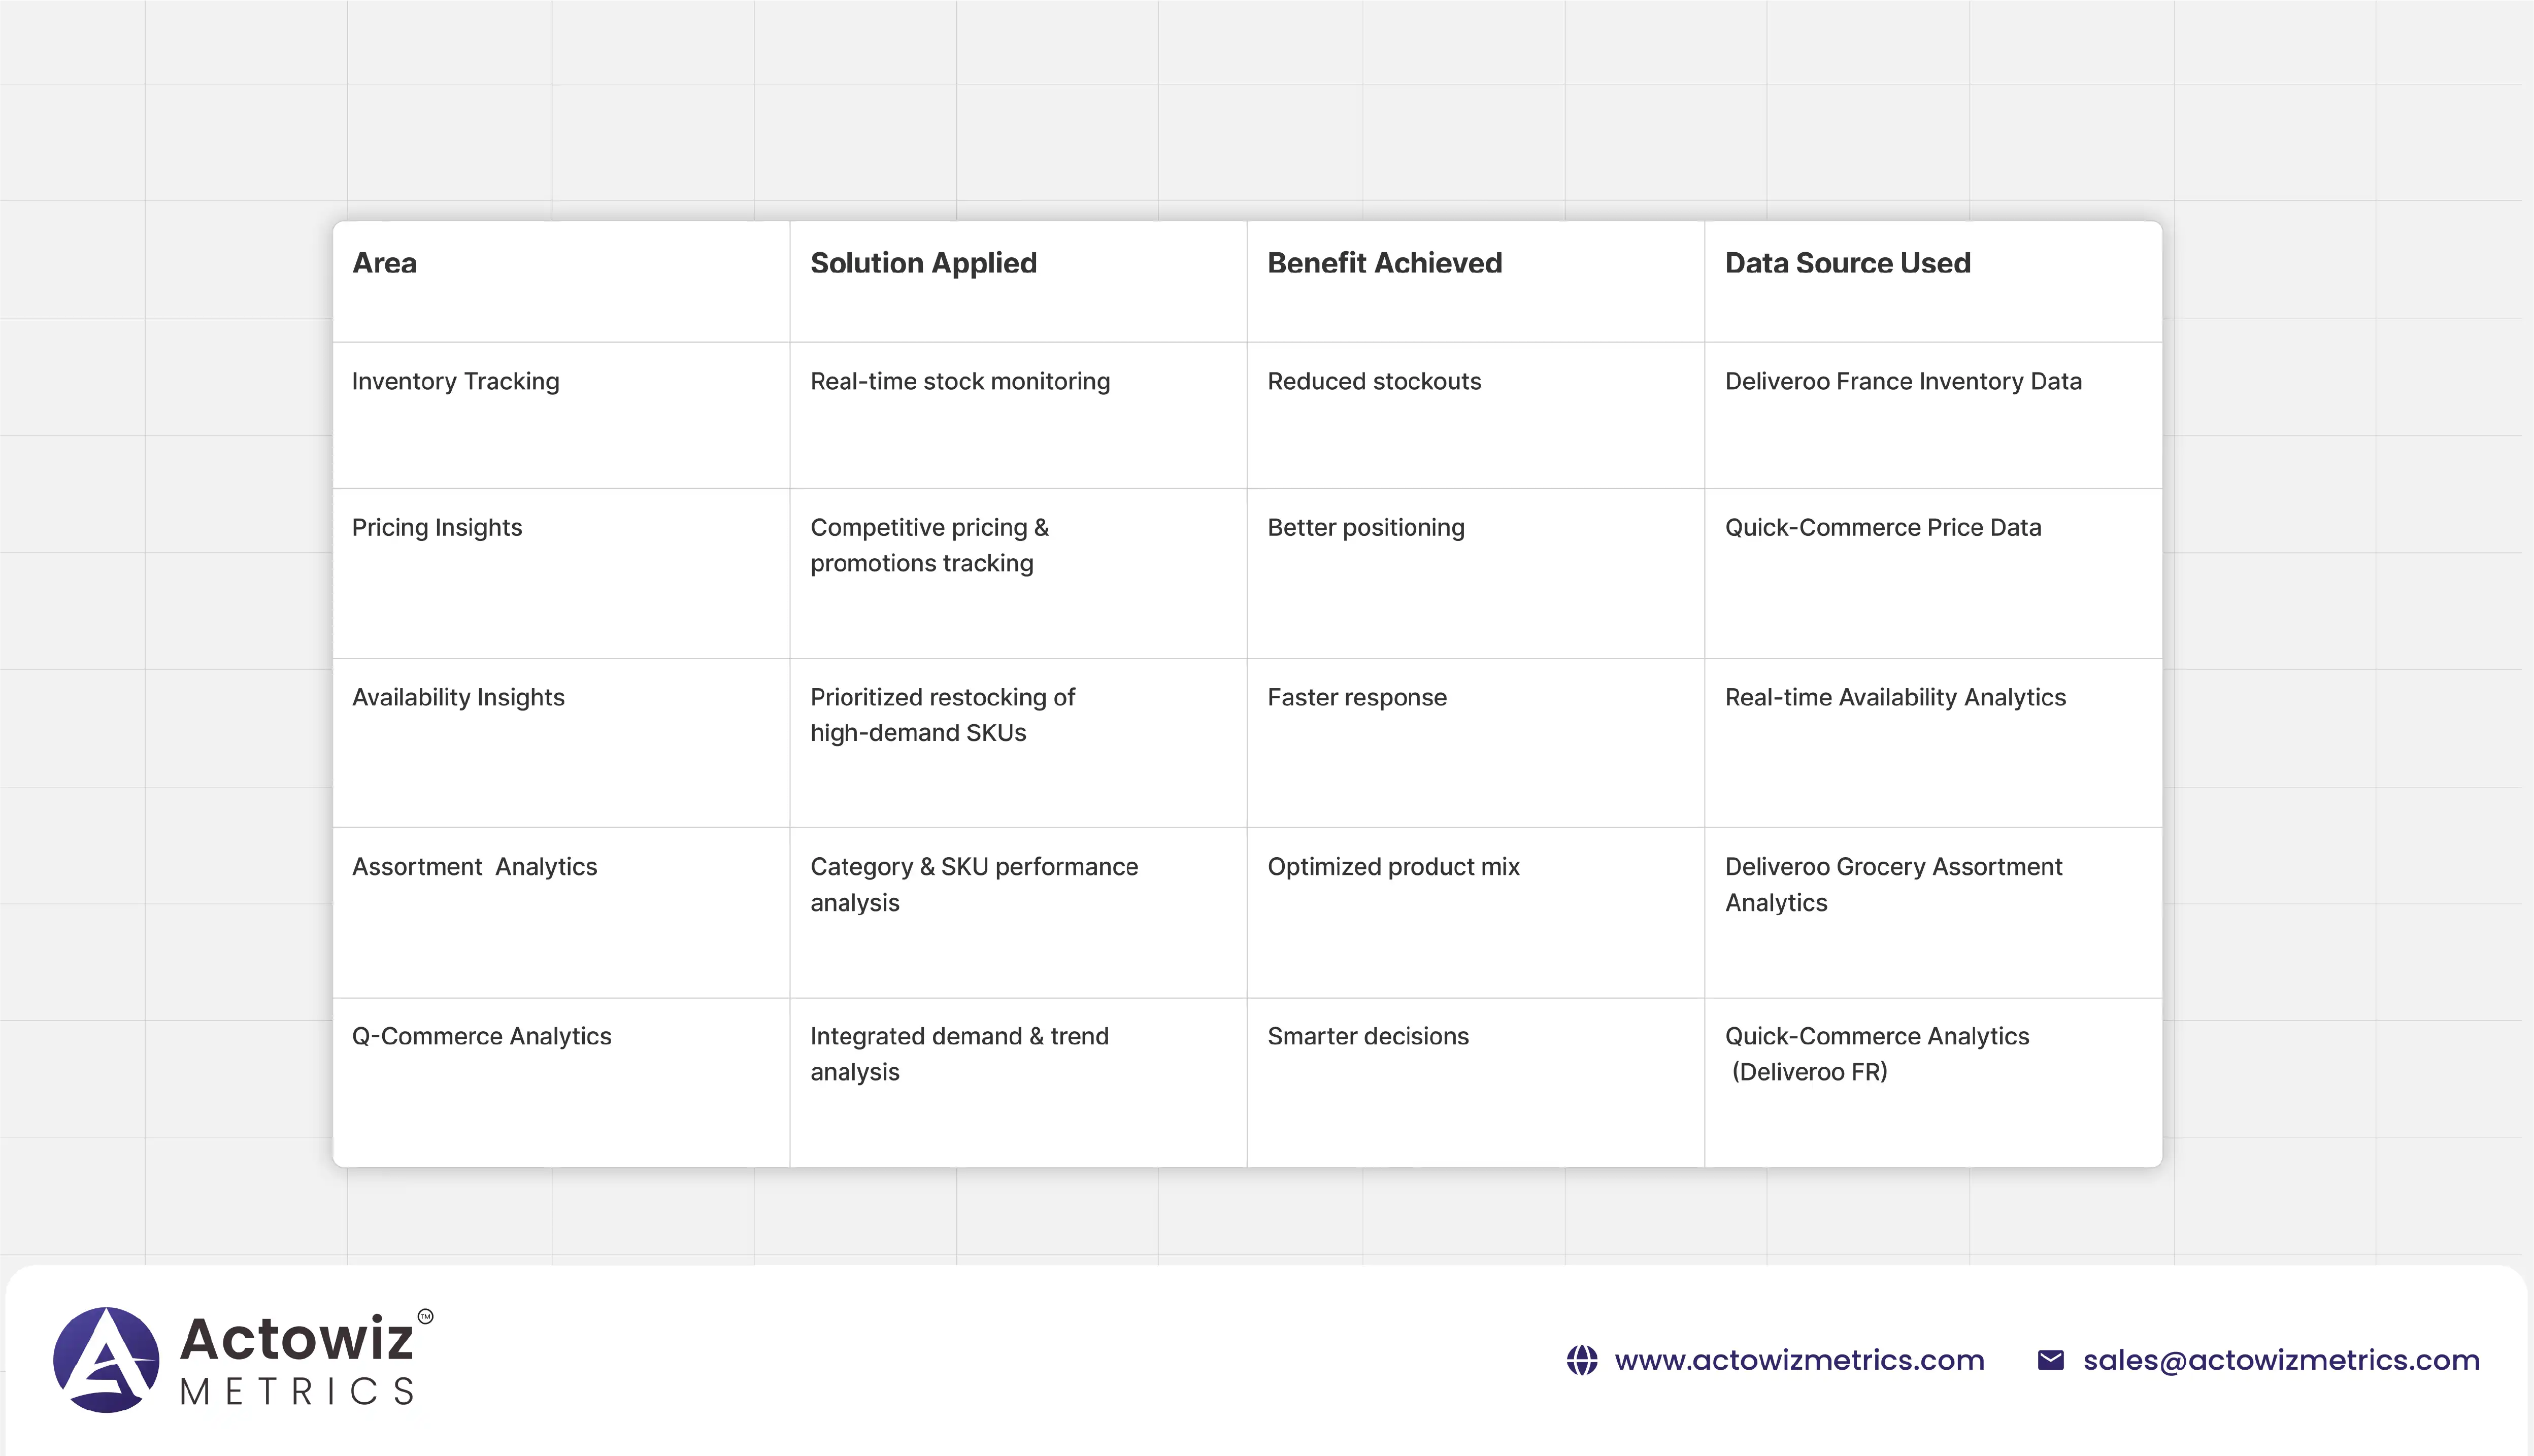Select the Benefit Achieved column header

[1384, 263]
